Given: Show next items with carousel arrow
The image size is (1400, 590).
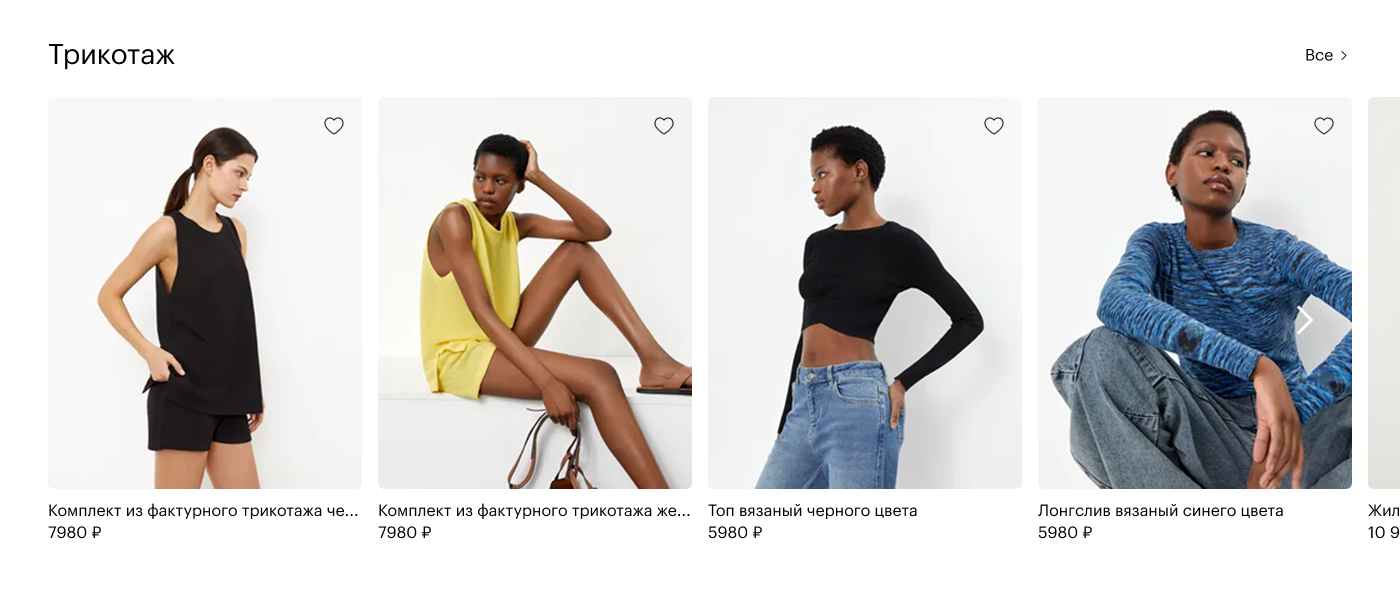Looking at the screenshot, I should tap(1305, 320).
